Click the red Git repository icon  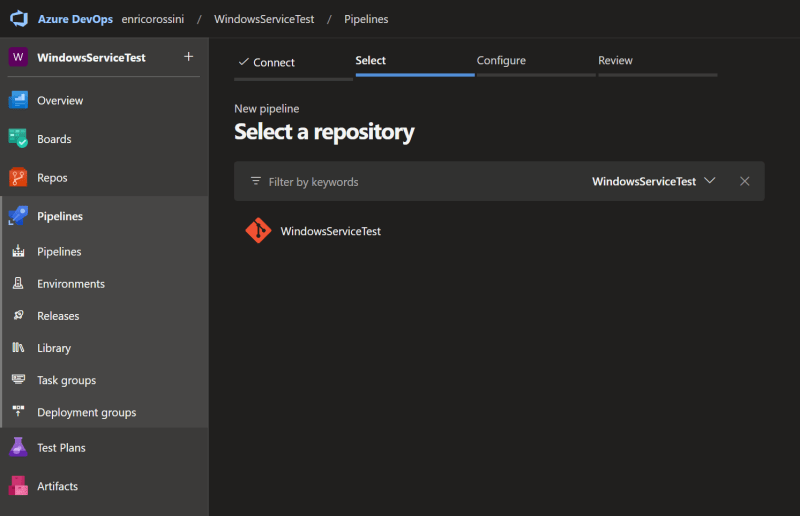pyautogui.click(x=258, y=230)
